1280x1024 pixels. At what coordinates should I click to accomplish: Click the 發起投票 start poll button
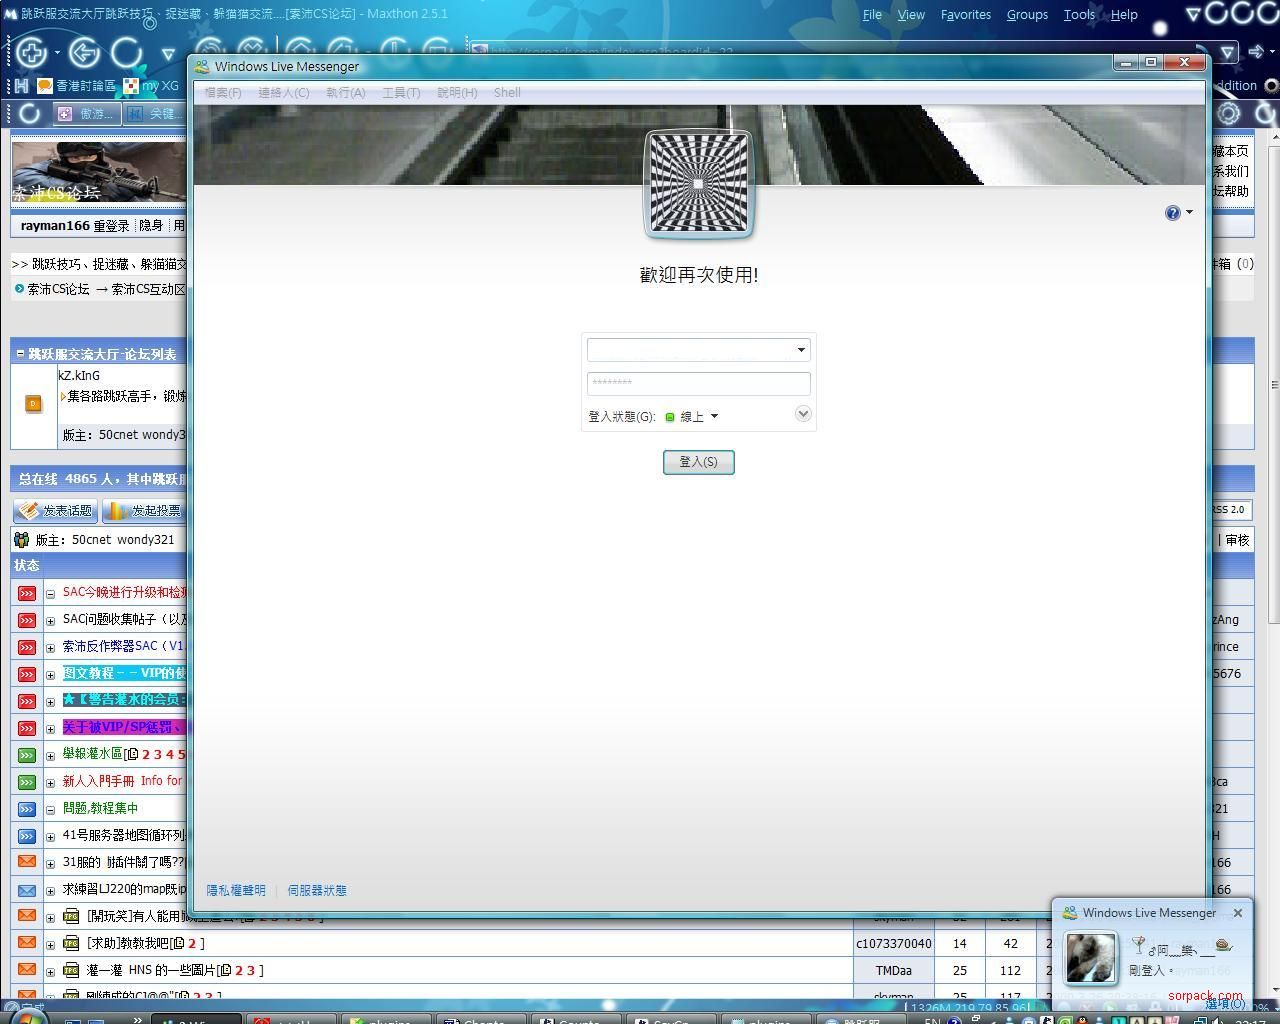click(x=146, y=511)
